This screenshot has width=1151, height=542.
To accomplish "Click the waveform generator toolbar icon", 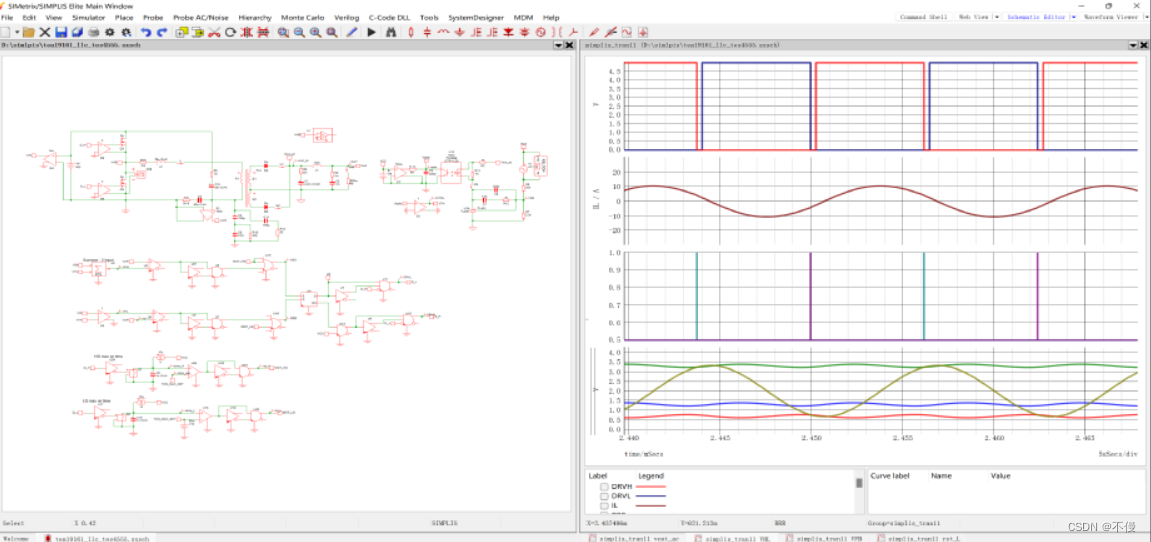I will coord(627,32).
